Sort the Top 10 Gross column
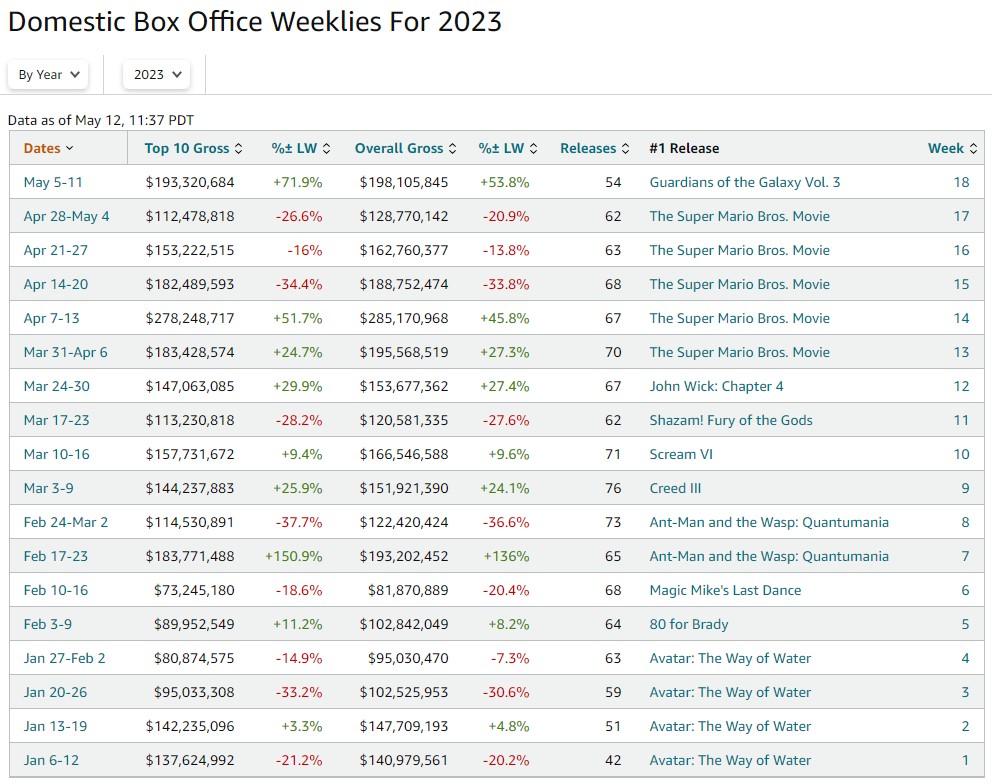This screenshot has width=992, height=784. pos(188,148)
